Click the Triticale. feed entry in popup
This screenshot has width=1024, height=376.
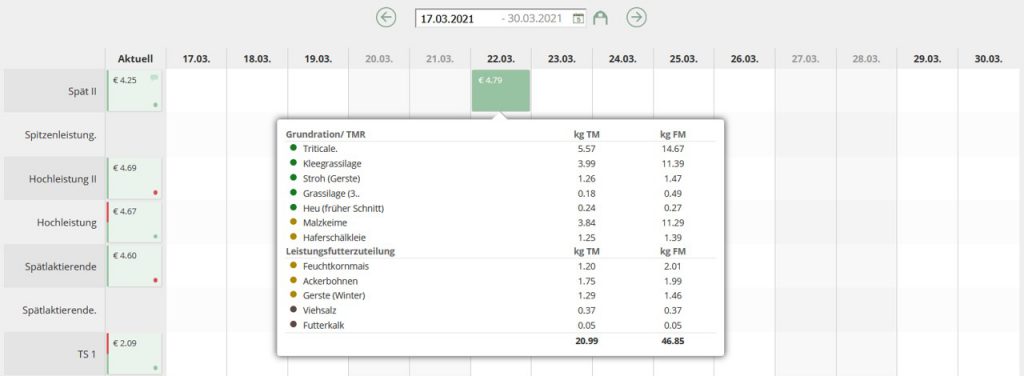(321, 149)
